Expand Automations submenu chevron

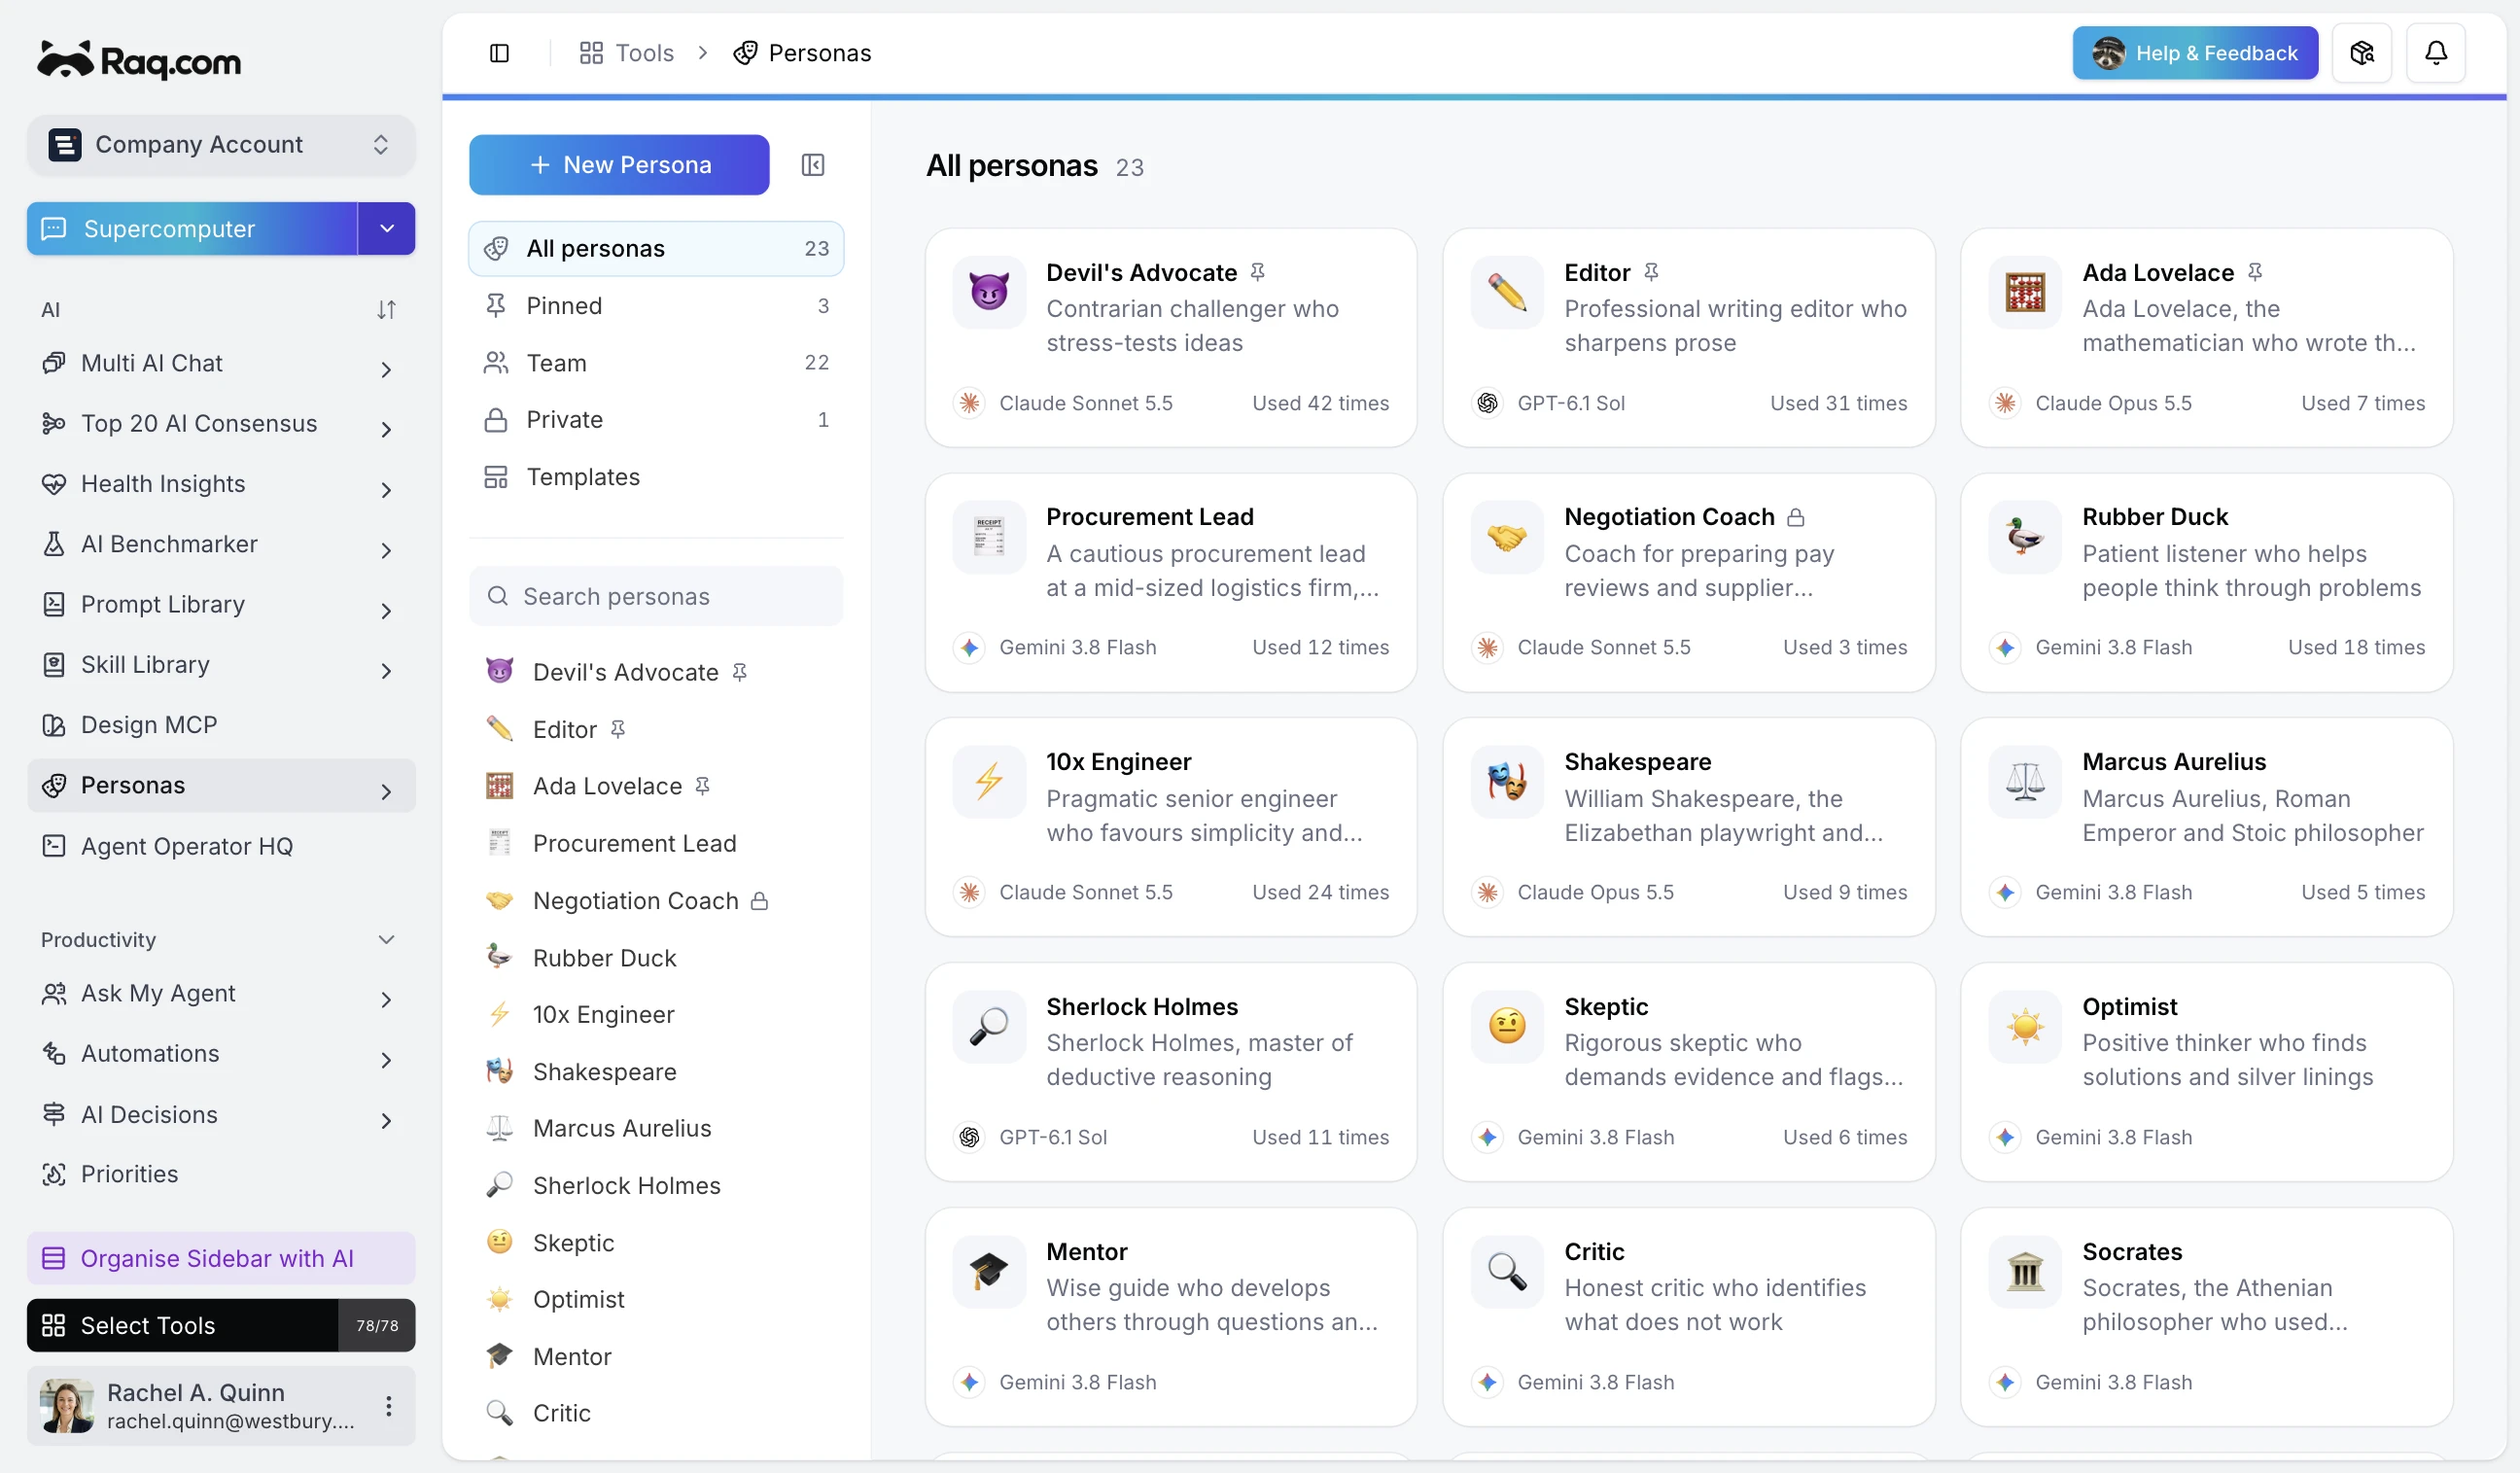tap(386, 1059)
